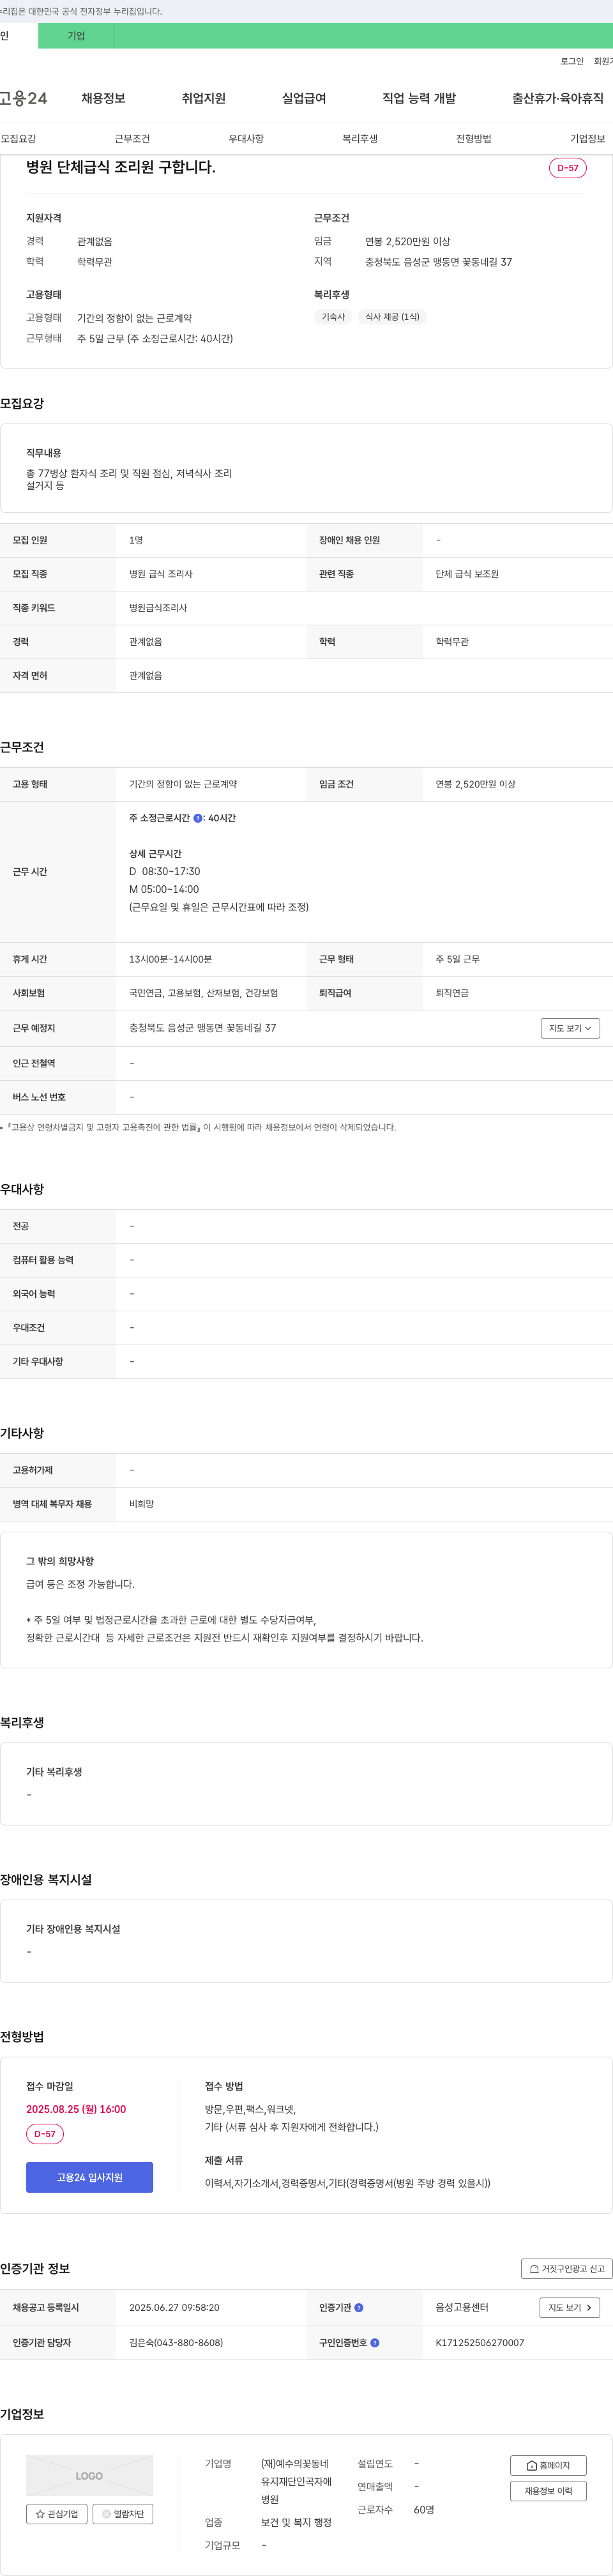Click the 로그인 link
Viewport: 613px width, 2576px height.
point(572,61)
